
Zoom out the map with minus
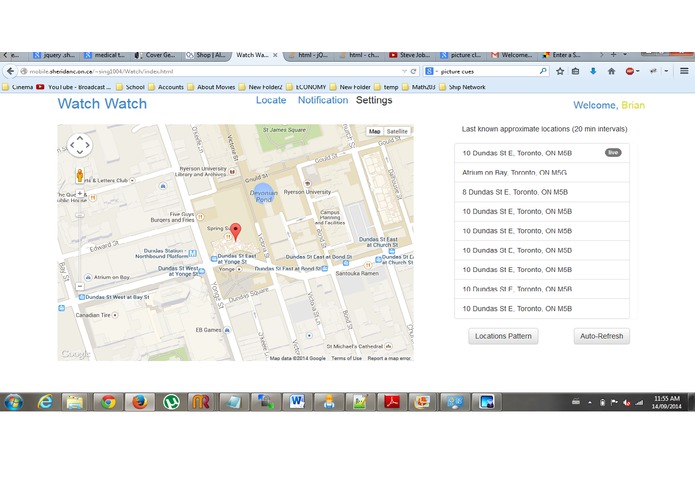pos(80,286)
